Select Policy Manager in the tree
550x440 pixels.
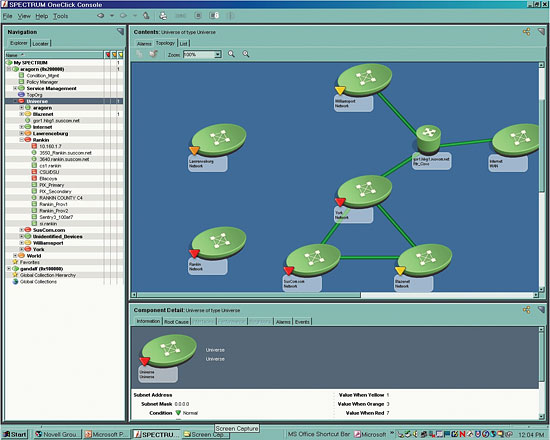tap(42, 82)
